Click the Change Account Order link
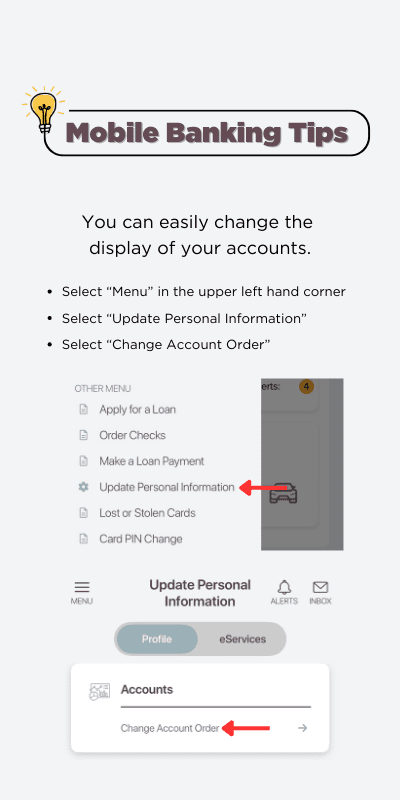The width and height of the screenshot is (400, 800). pyautogui.click(x=170, y=728)
